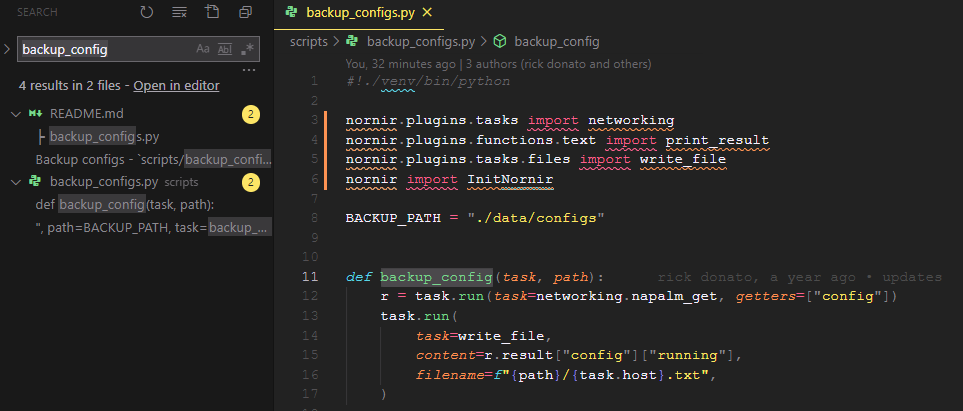
Task: Click line number 8 in gutter
Action: [314, 218]
